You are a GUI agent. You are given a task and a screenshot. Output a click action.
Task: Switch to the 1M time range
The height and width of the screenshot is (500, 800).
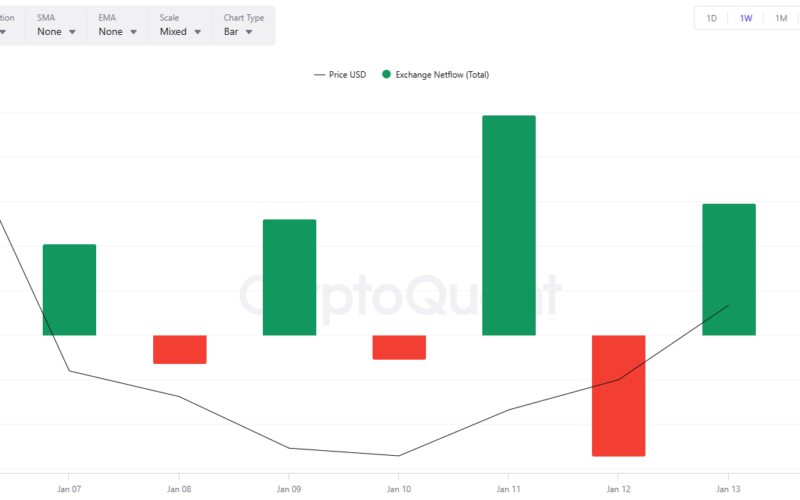(781, 18)
